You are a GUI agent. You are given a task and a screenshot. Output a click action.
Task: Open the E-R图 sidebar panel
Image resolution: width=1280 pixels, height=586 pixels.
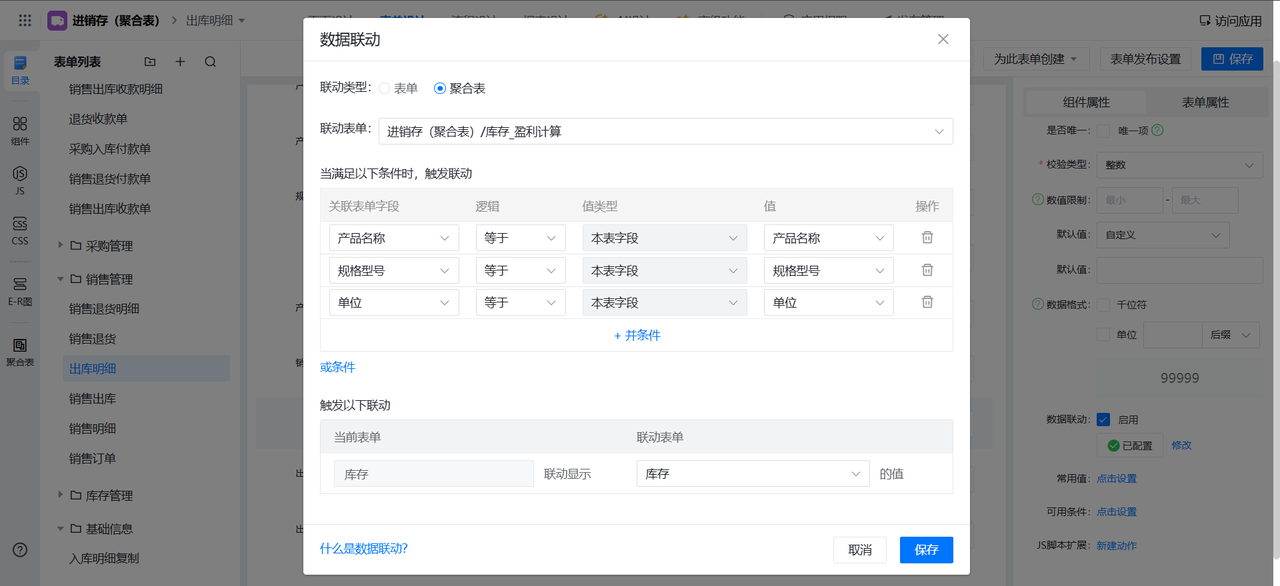click(20, 290)
